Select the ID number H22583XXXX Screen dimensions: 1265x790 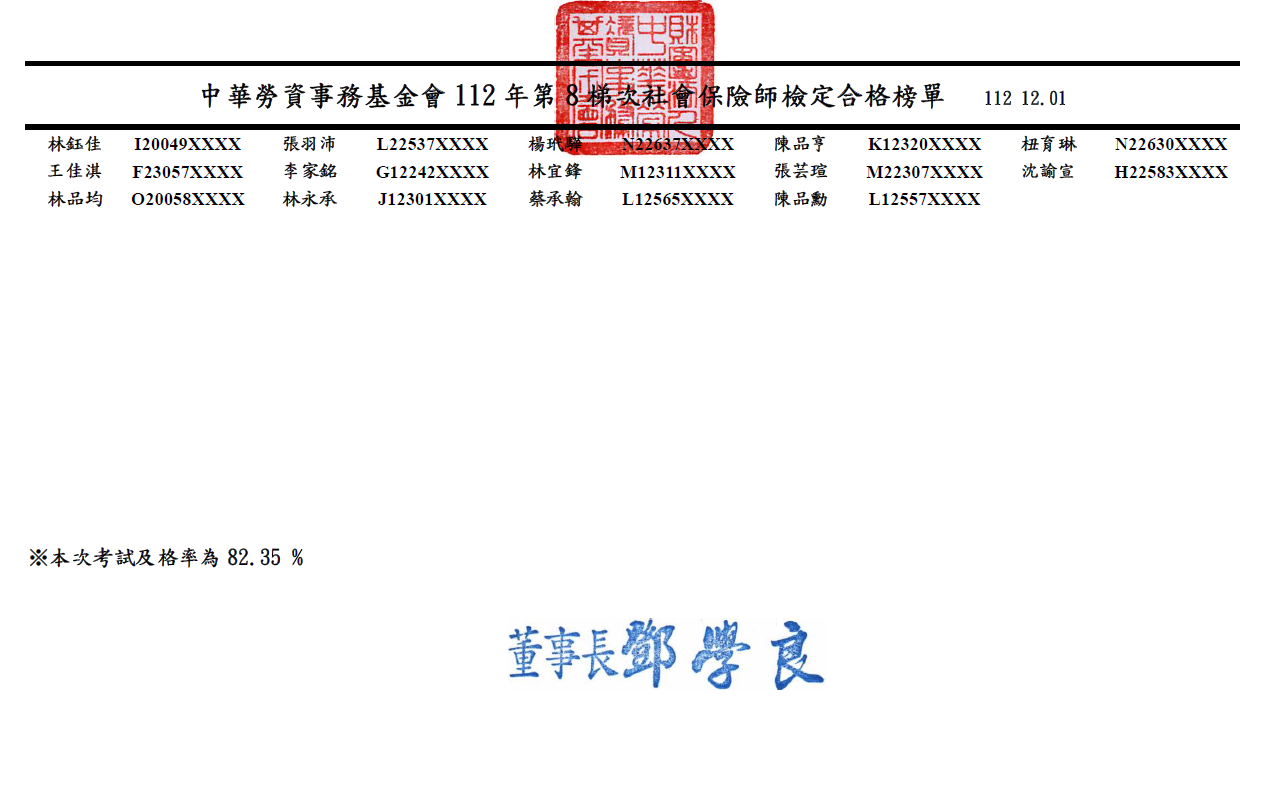[x=1171, y=172]
